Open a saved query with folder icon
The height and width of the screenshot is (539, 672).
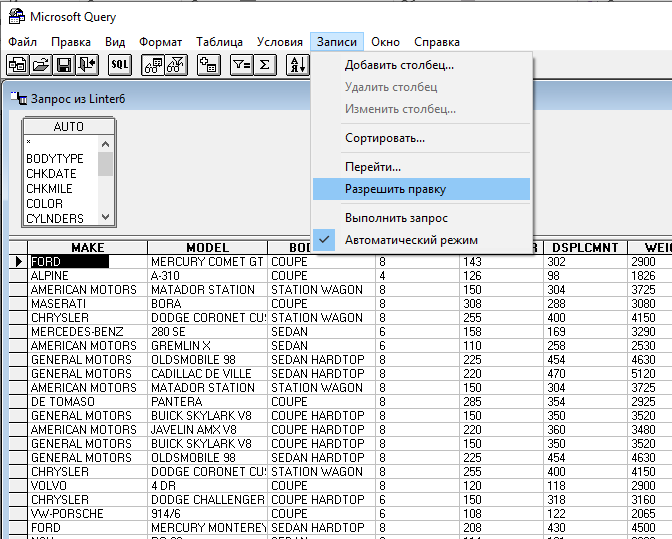point(40,65)
